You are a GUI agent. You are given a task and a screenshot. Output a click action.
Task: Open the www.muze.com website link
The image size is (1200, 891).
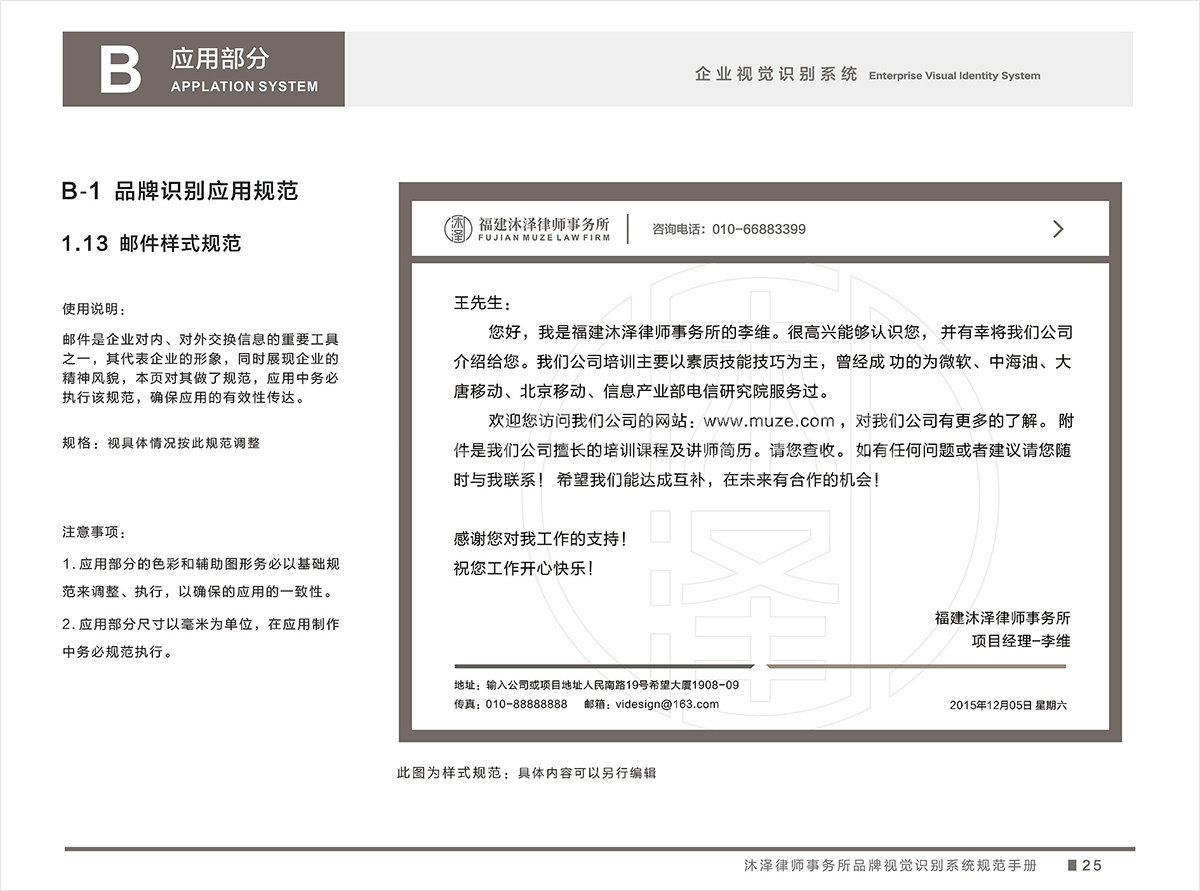770,421
